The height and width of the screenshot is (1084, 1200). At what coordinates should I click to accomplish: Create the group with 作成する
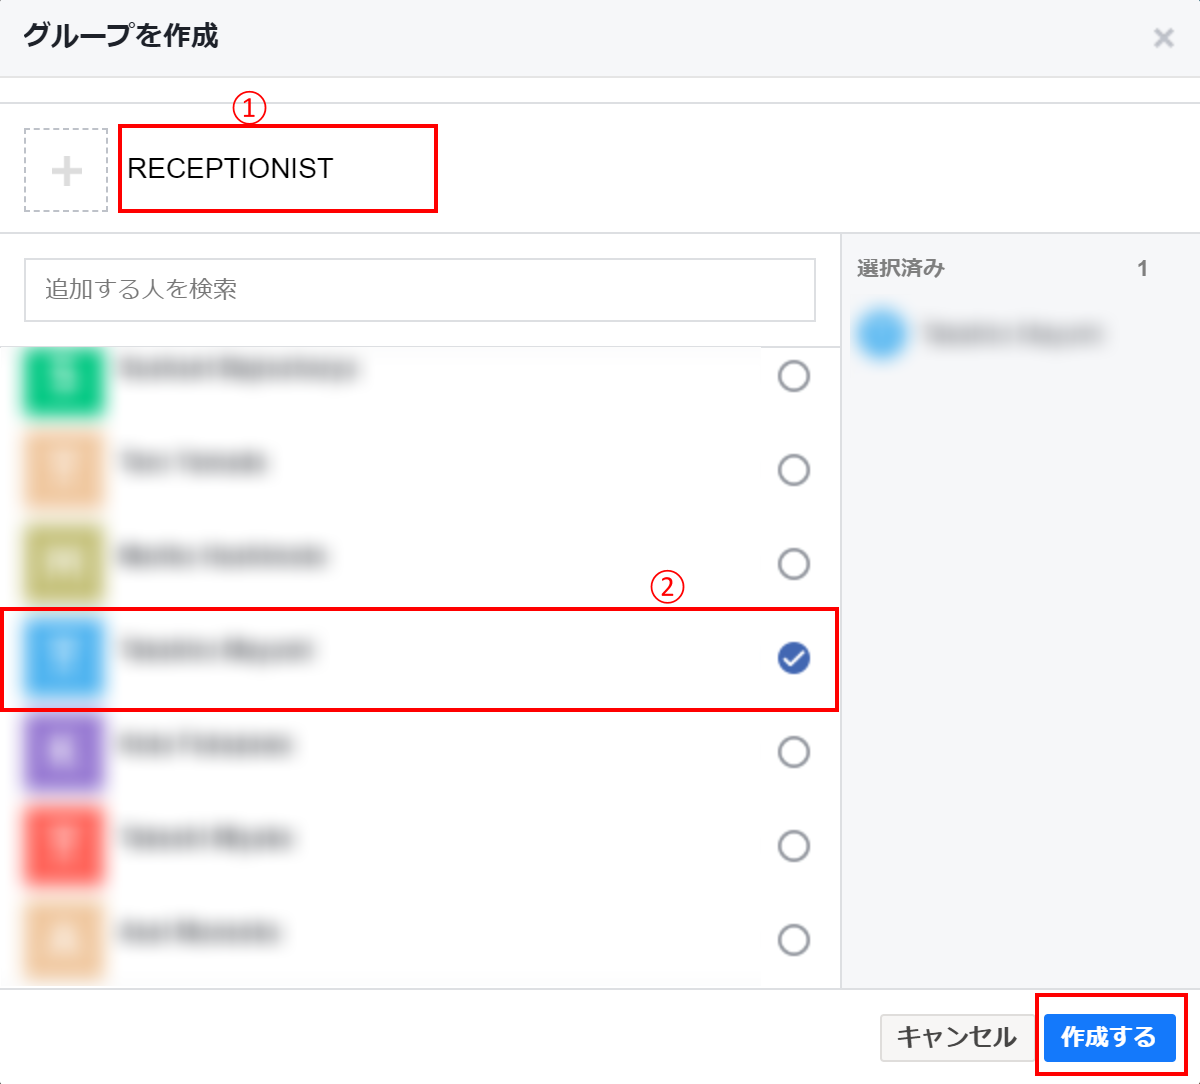point(1109,1037)
